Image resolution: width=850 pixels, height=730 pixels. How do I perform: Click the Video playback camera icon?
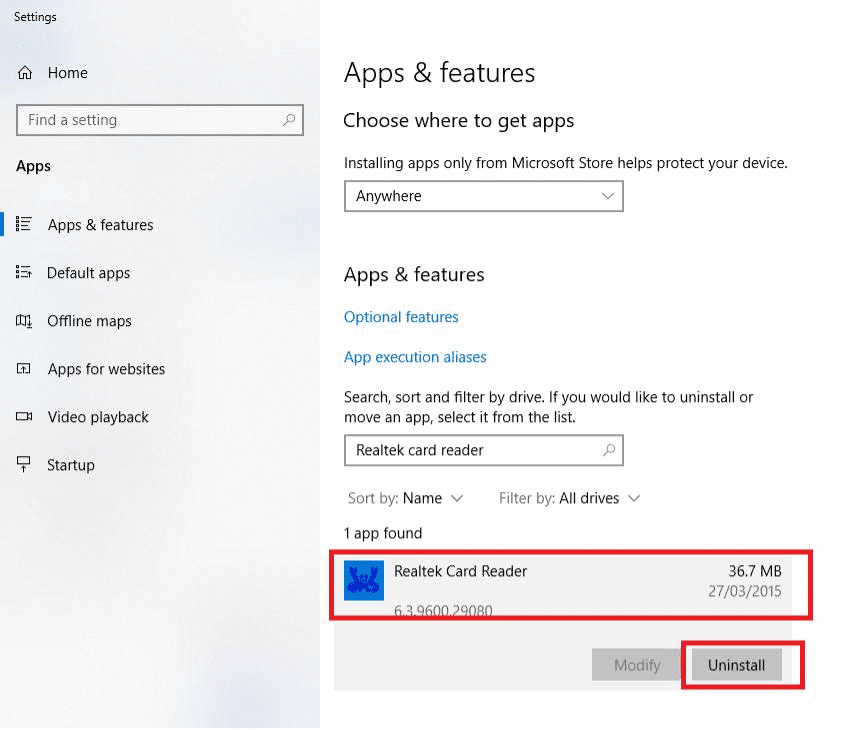pyautogui.click(x=24, y=416)
